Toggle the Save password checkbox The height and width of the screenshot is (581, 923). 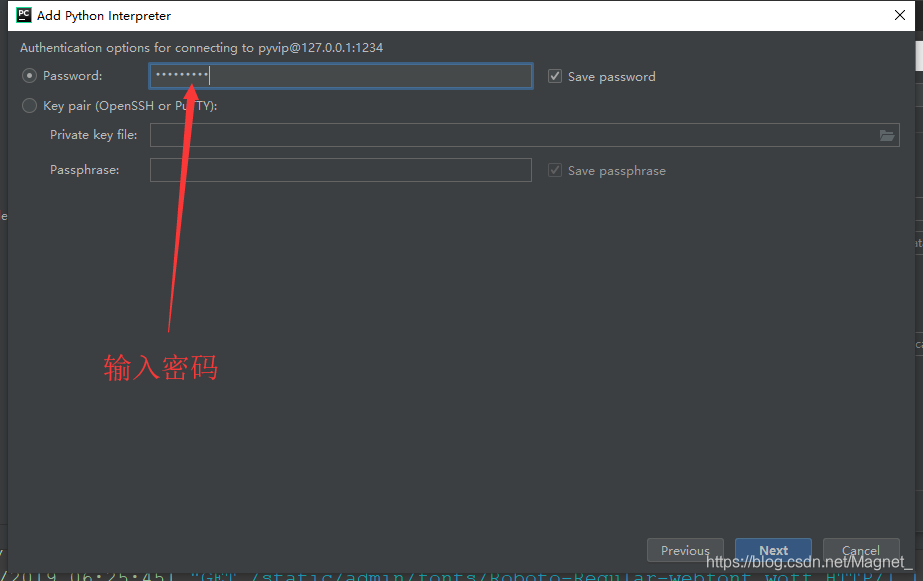coord(555,76)
